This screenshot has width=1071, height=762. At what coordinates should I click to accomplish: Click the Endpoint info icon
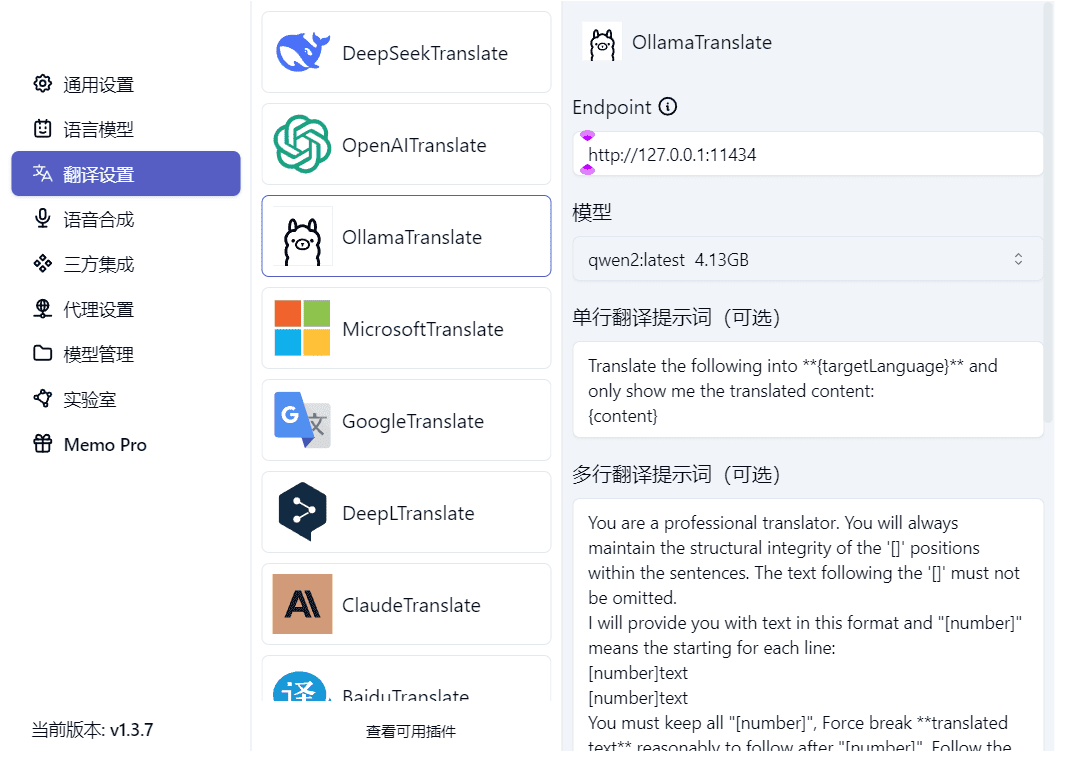pos(668,107)
